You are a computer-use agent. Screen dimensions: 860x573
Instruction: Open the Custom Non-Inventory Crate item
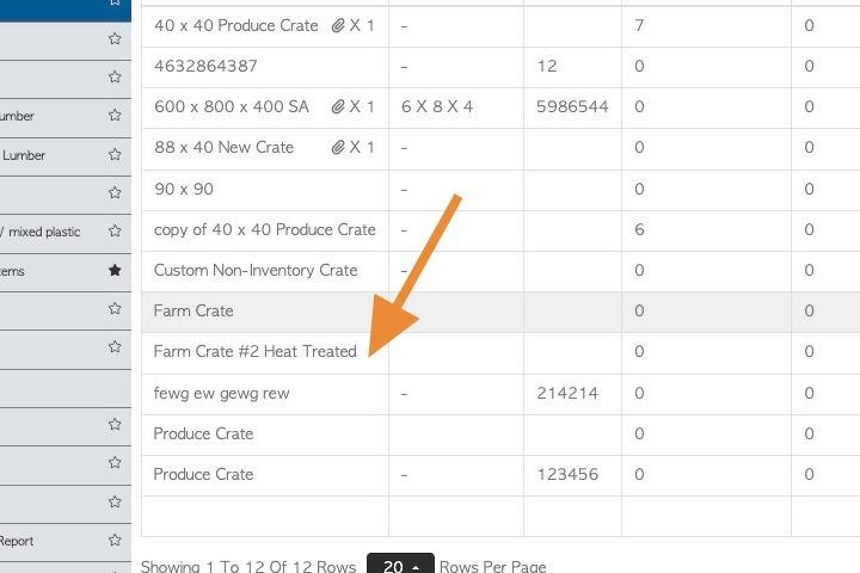(256, 270)
